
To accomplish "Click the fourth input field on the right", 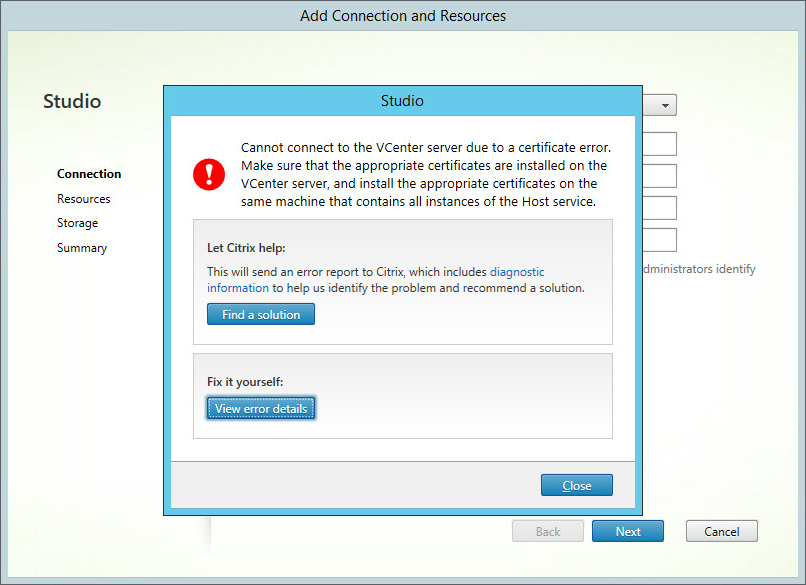I will pos(662,239).
